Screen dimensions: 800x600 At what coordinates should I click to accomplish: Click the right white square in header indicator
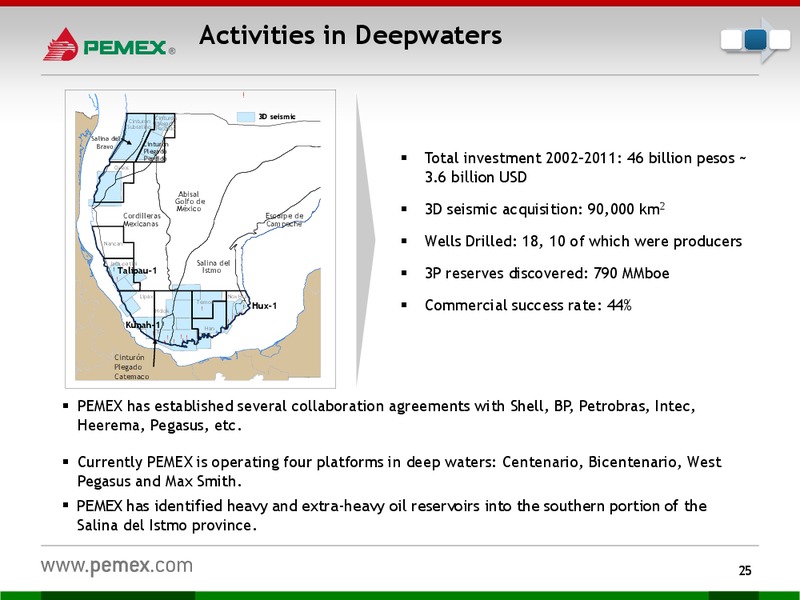[x=780, y=40]
